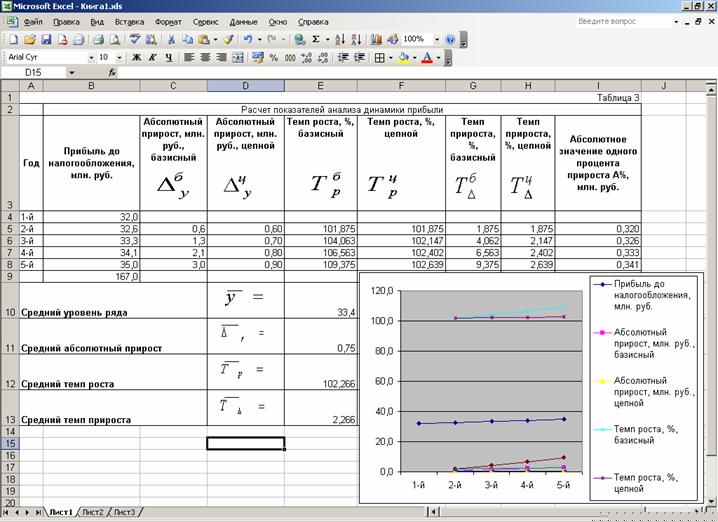
Task: Expand the AutoSum functions arrow
Action: [327, 40]
